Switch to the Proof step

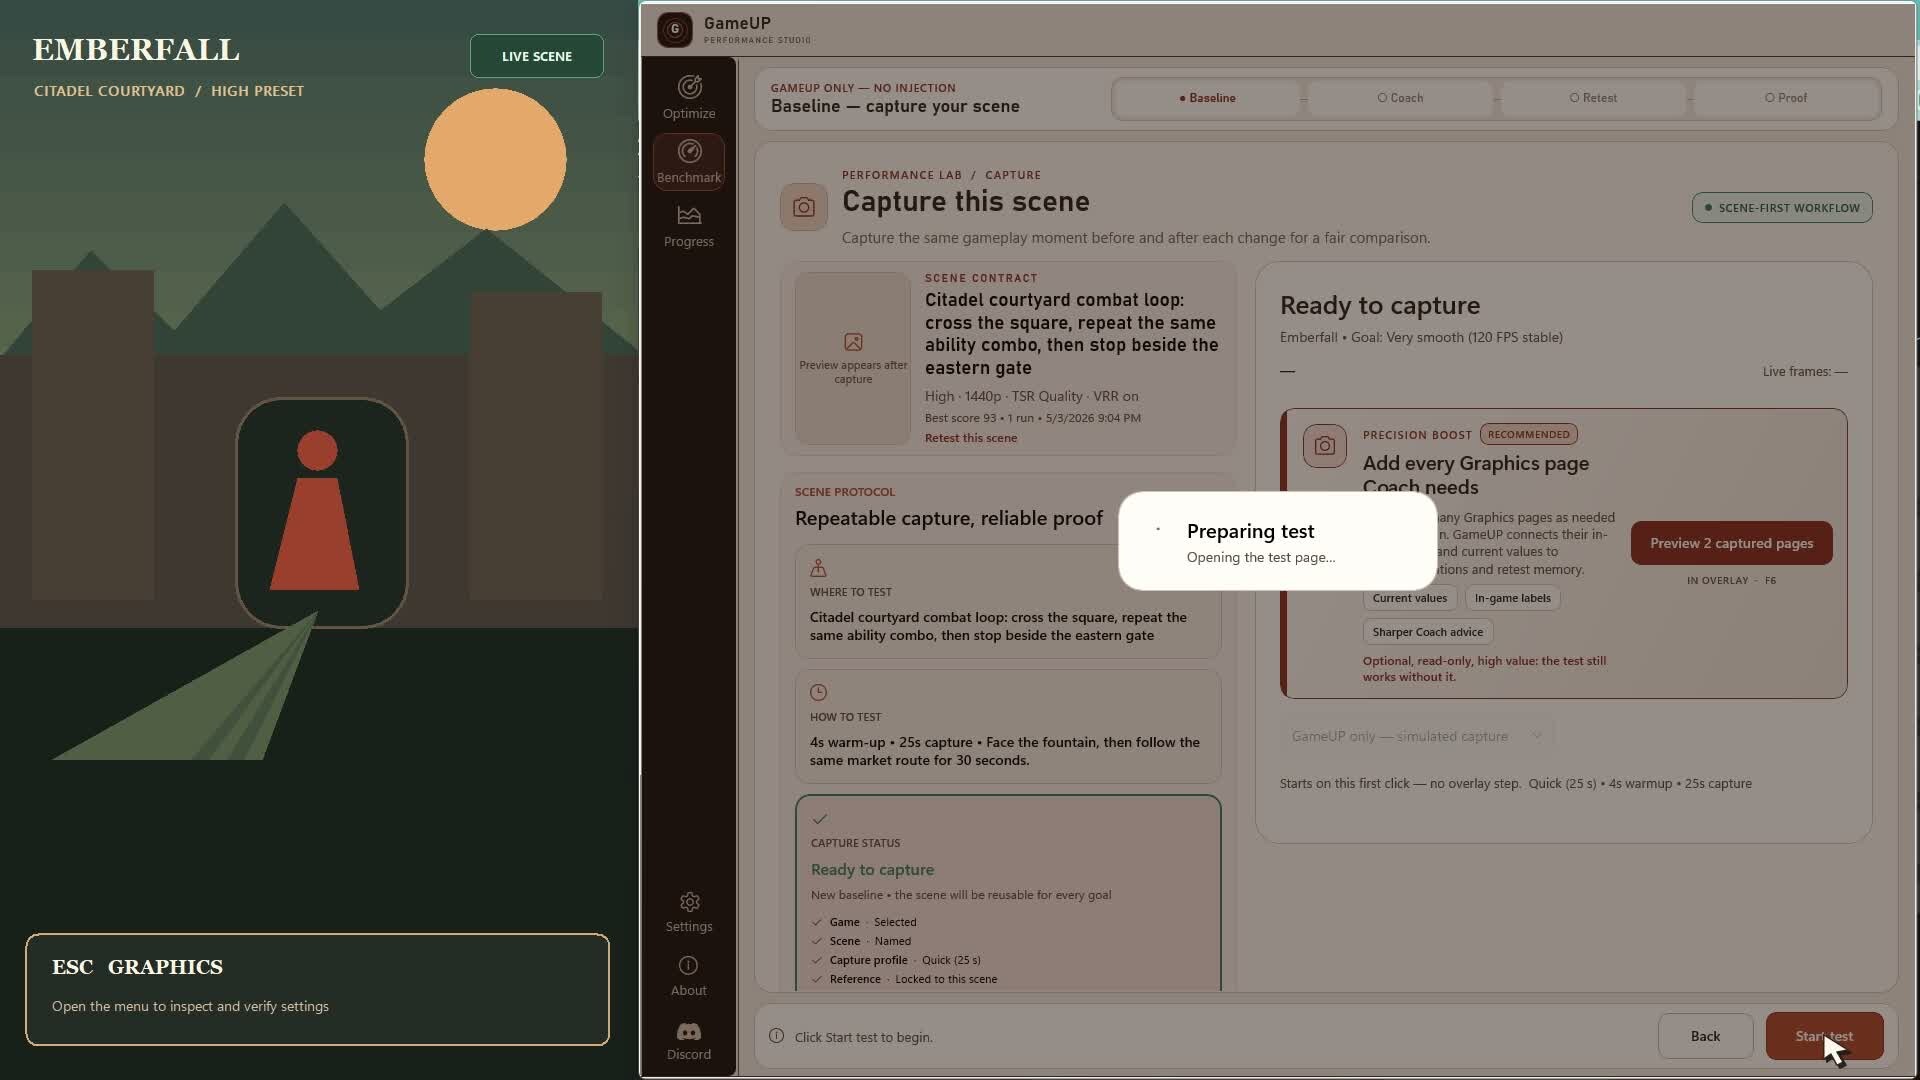coord(1786,98)
